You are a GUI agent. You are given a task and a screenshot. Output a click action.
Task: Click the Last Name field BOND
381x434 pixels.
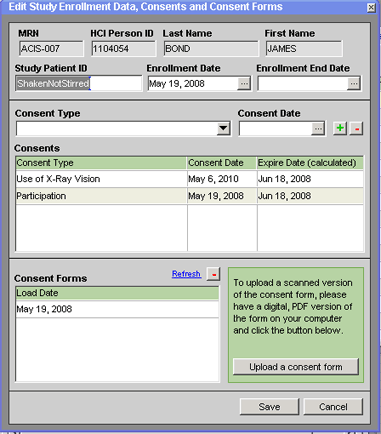[211, 49]
